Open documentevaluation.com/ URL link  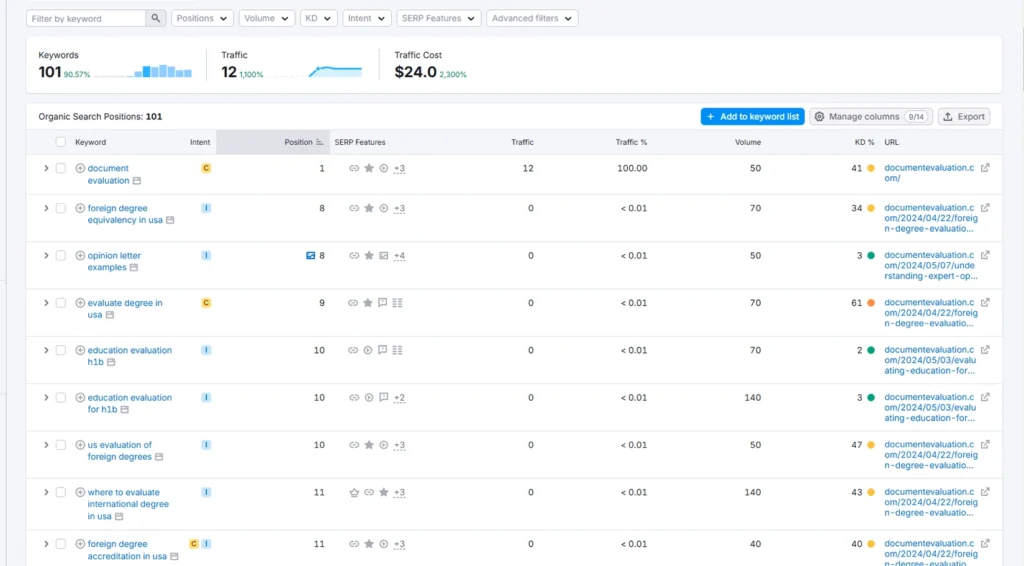[x=929, y=173]
